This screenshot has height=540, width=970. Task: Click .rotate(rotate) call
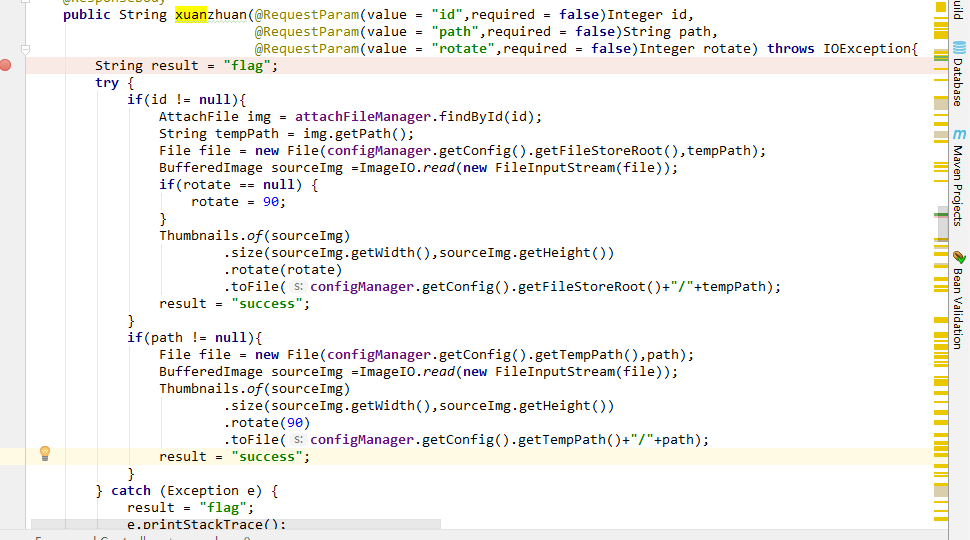(283, 270)
